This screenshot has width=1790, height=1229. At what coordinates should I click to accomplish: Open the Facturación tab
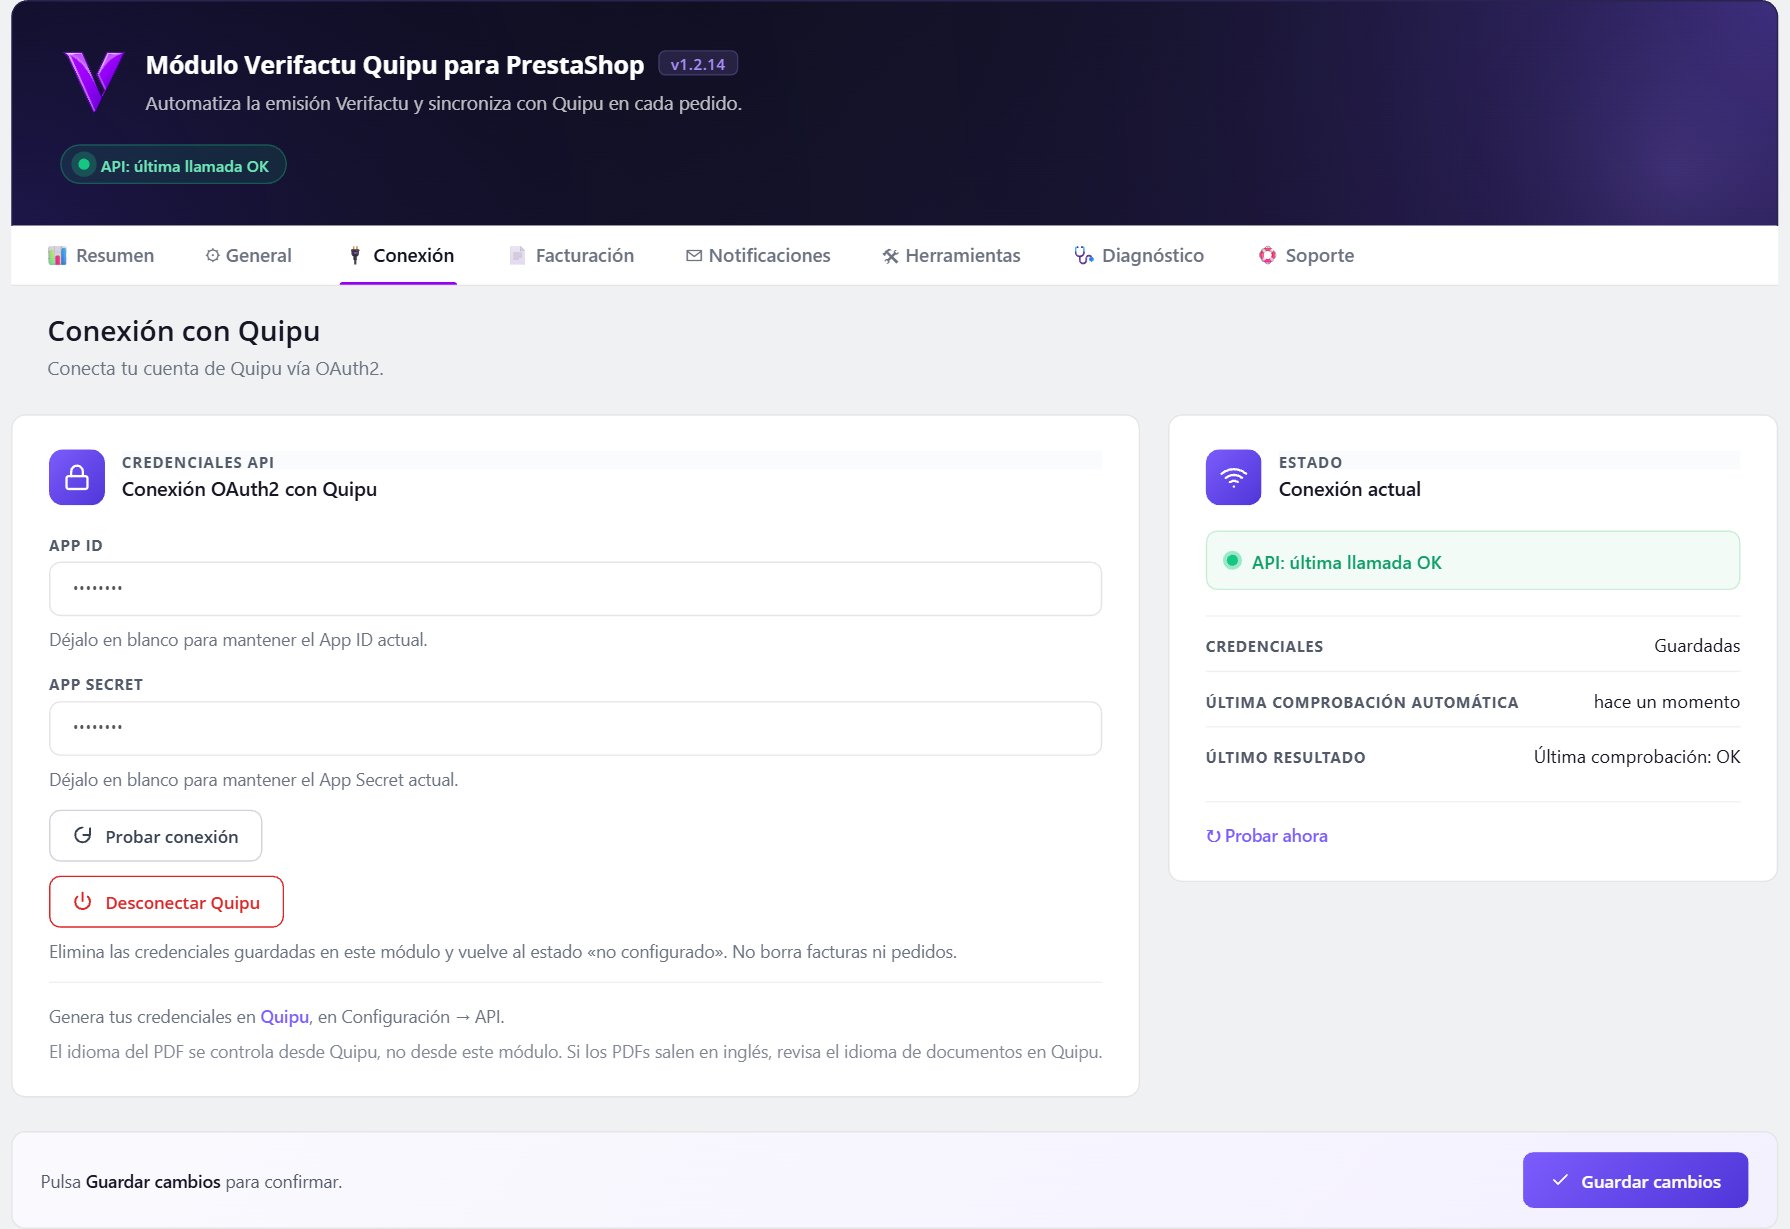(x=570, y=255)
